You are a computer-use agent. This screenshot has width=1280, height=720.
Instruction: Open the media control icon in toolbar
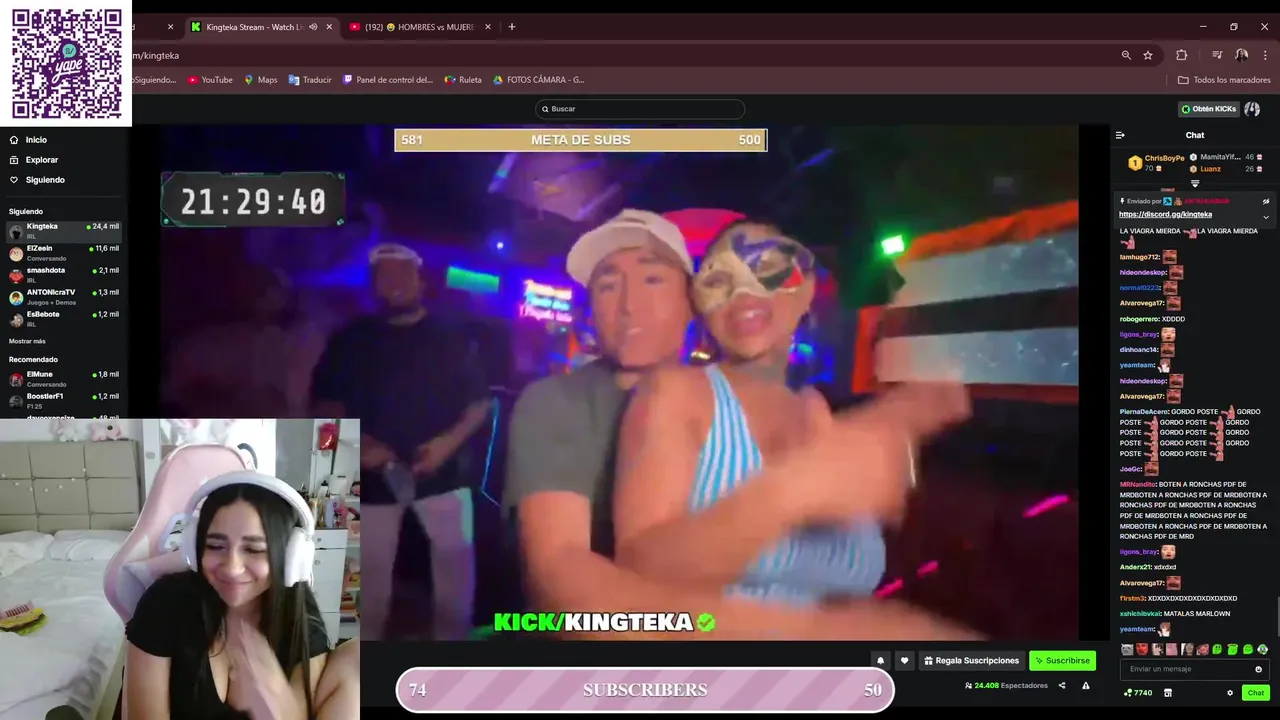pos(1217,55)
